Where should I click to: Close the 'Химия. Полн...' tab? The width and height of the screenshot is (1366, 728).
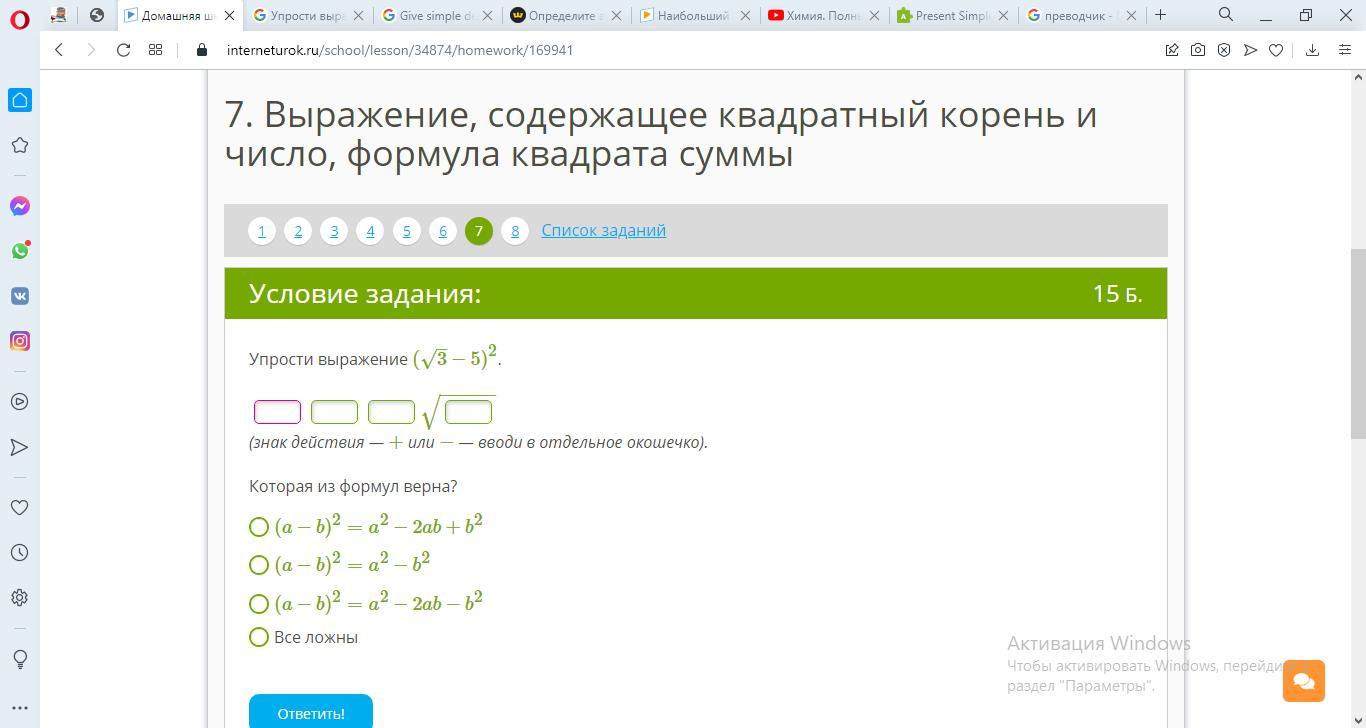pos(874,15)
